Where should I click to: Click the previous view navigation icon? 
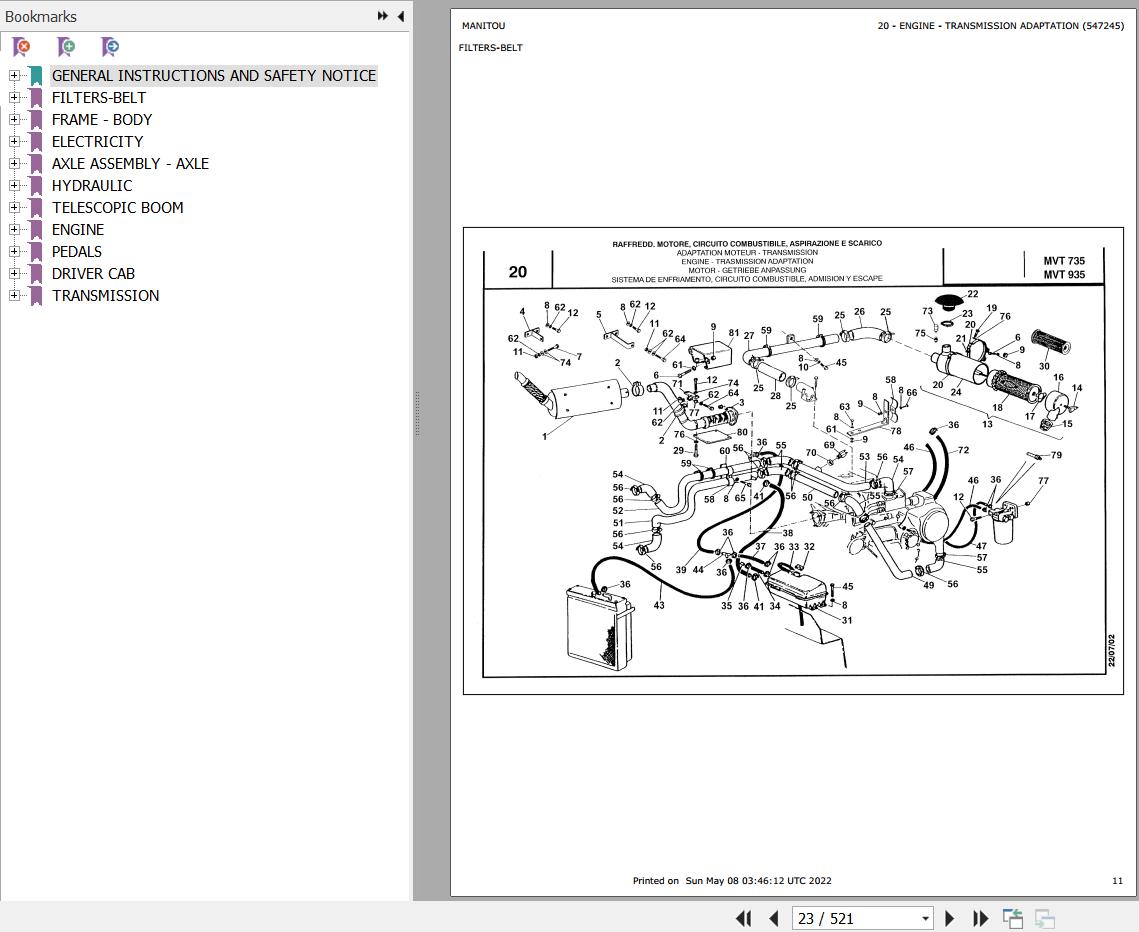coord(1013,918)
